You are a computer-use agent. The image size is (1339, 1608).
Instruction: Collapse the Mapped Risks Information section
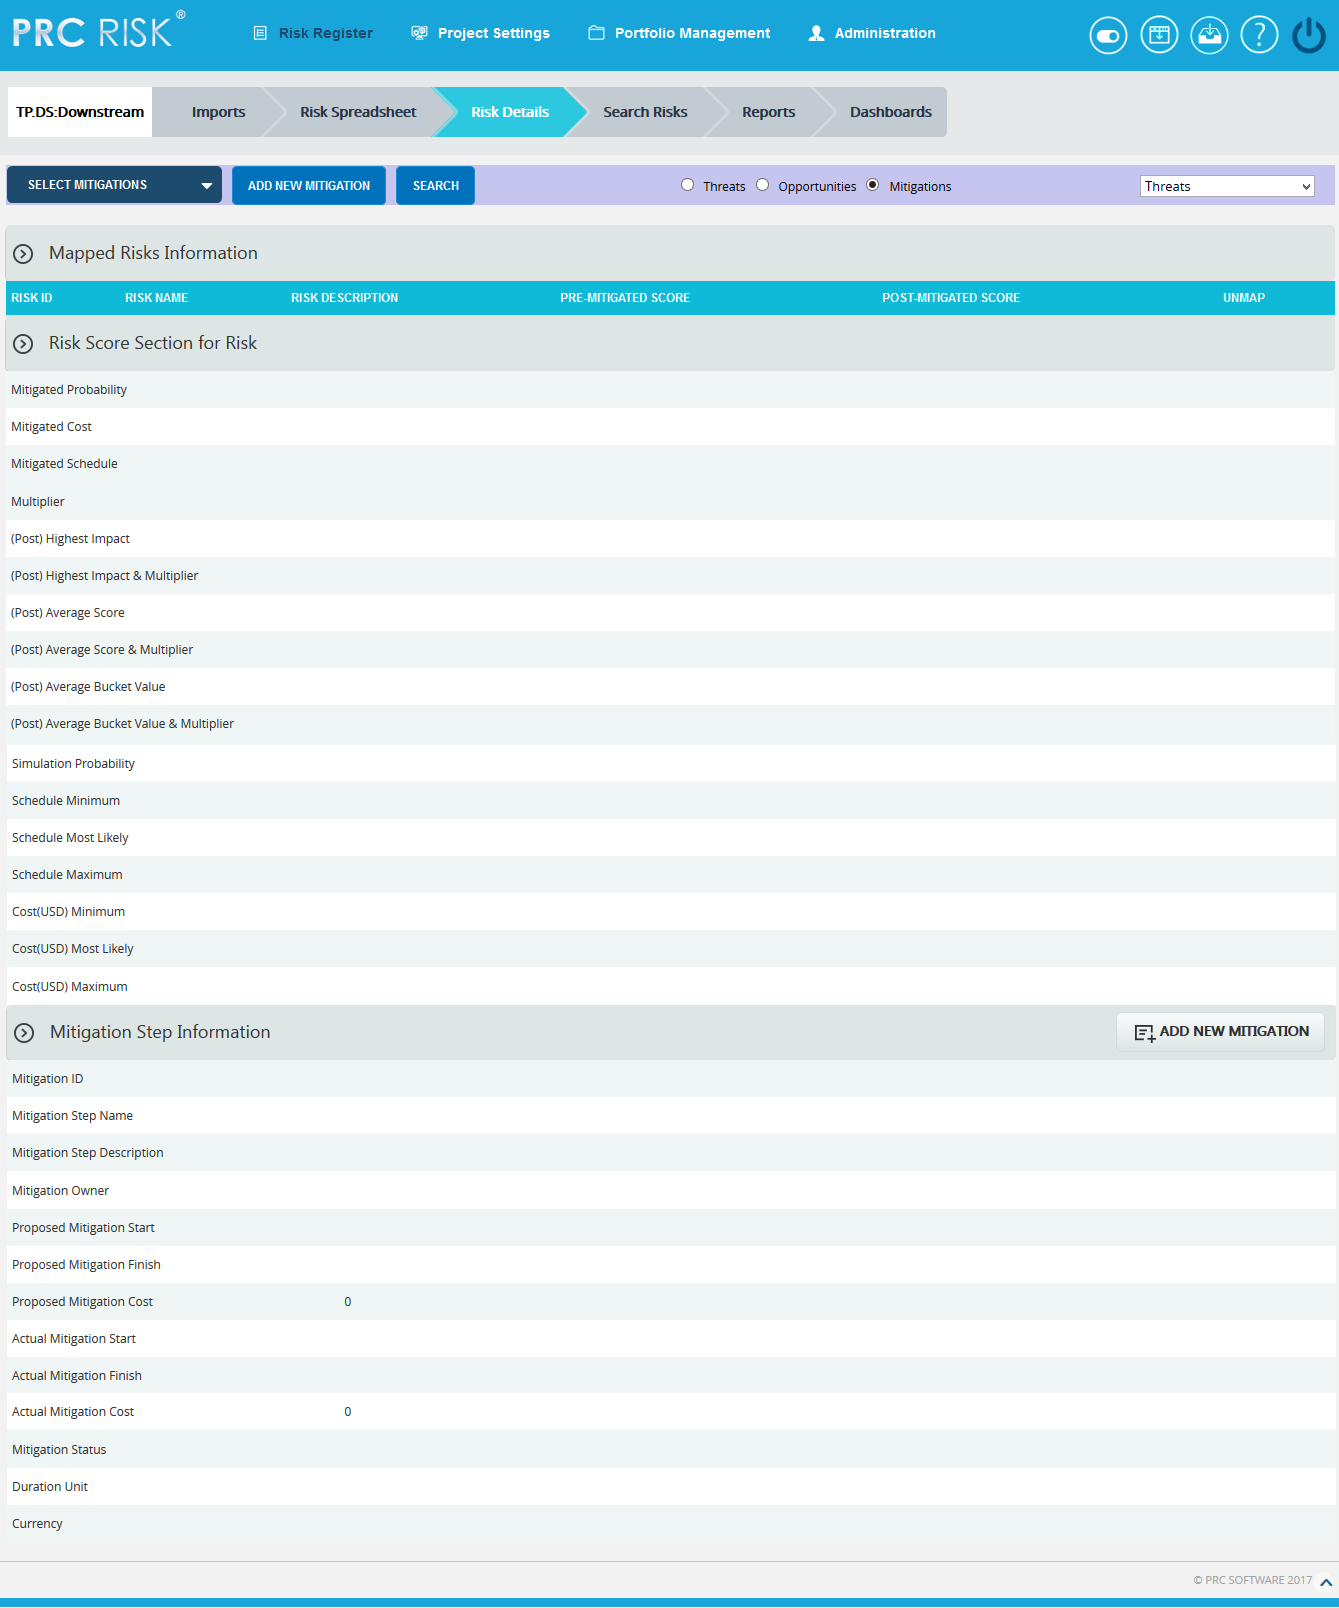23,254
